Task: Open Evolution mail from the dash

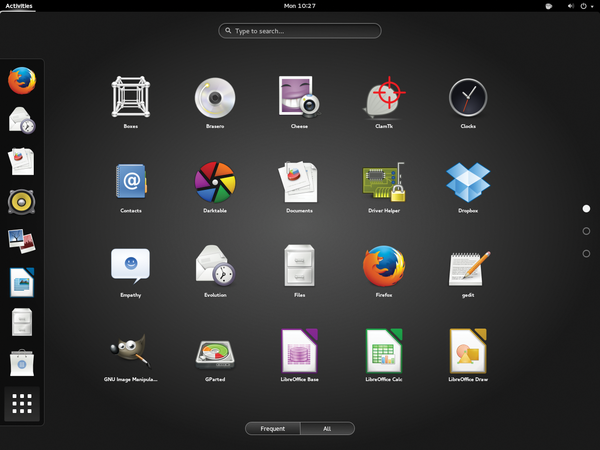Action: (x=22, y=121)
